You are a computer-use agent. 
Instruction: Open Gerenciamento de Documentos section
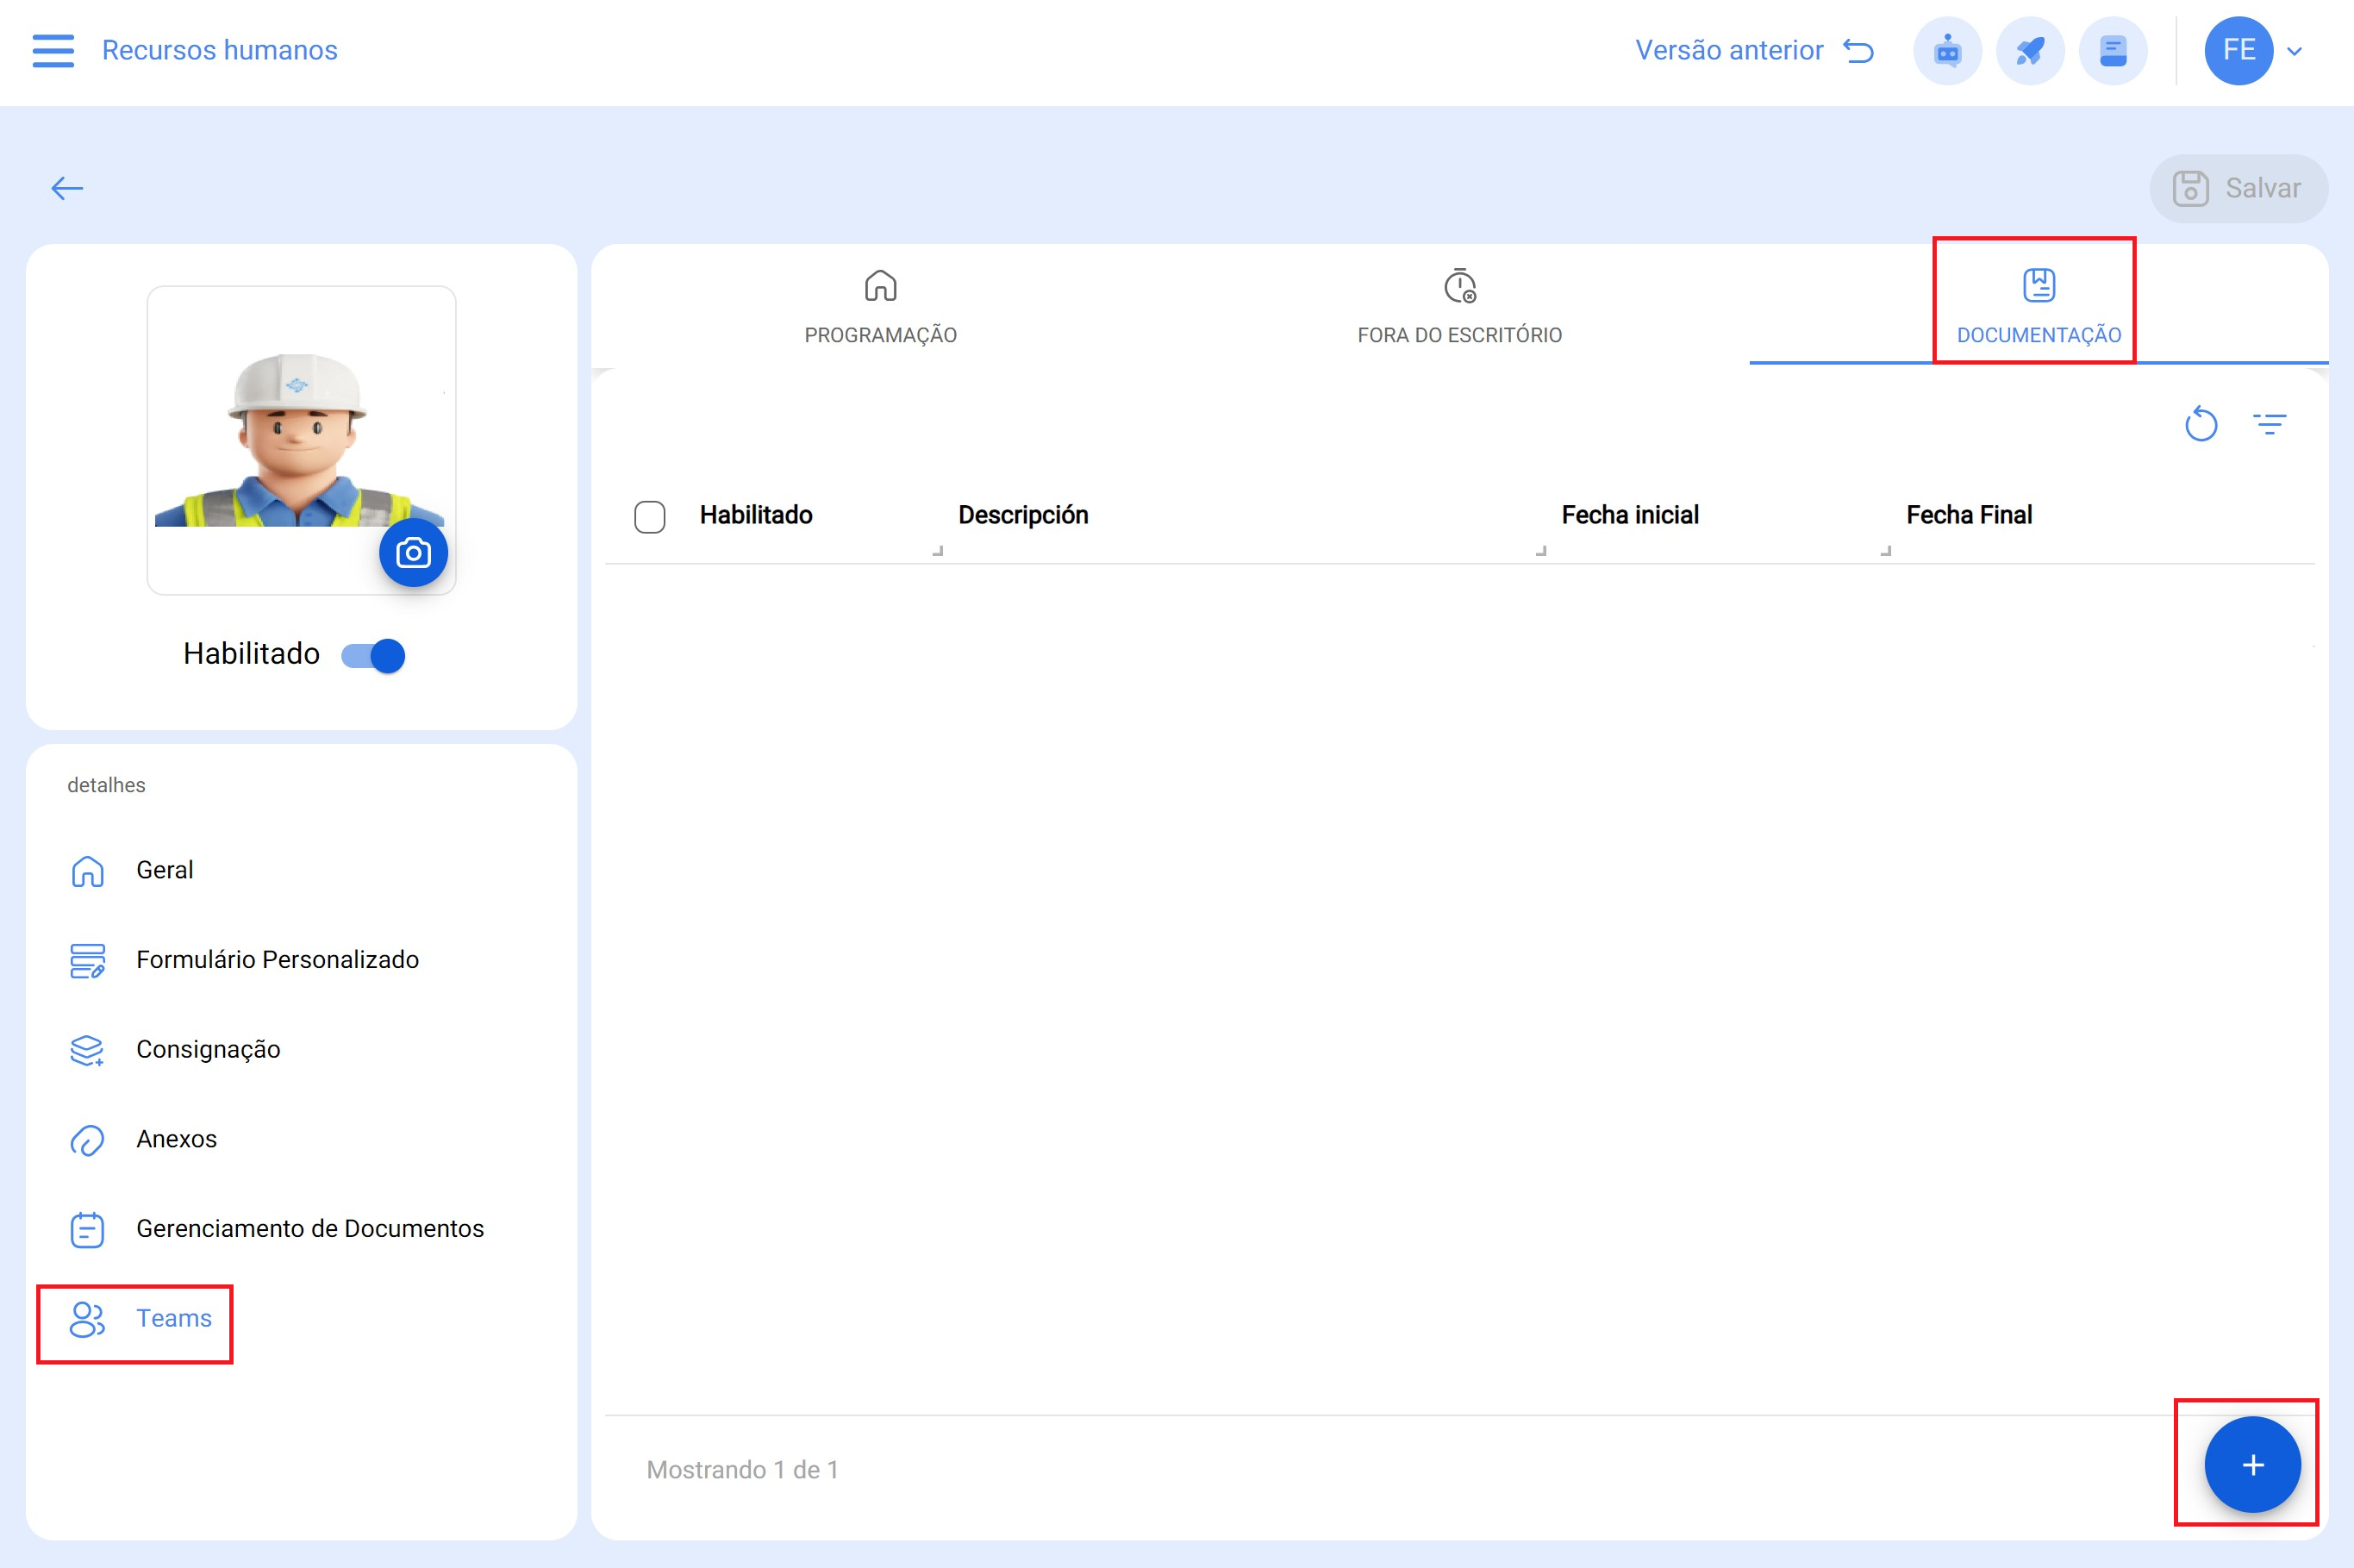pos(309,1228)
